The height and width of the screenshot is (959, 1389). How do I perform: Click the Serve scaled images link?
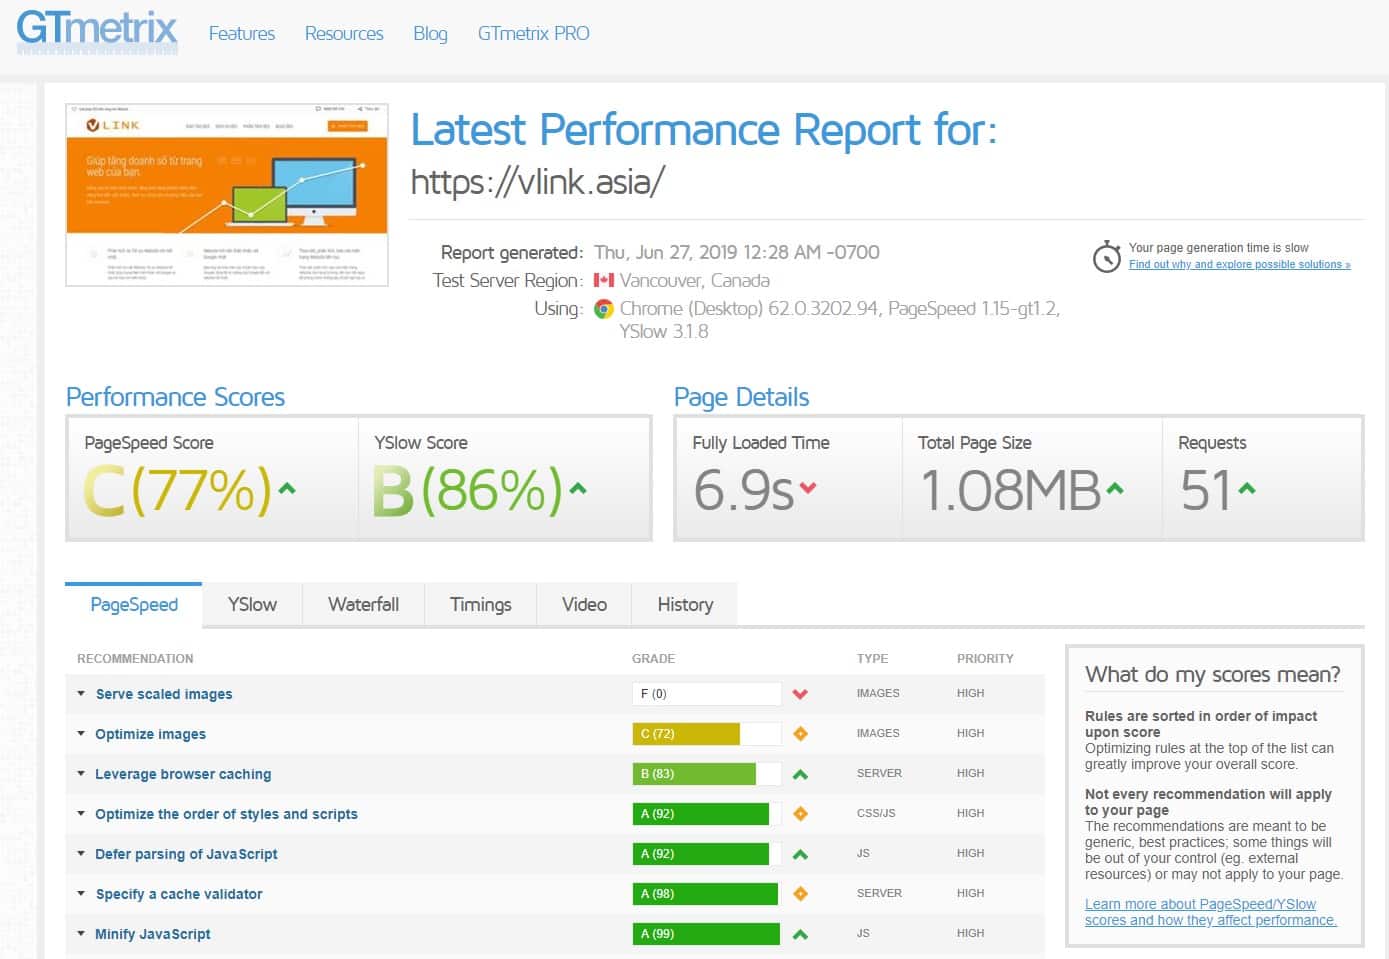[x=164, y=694]
